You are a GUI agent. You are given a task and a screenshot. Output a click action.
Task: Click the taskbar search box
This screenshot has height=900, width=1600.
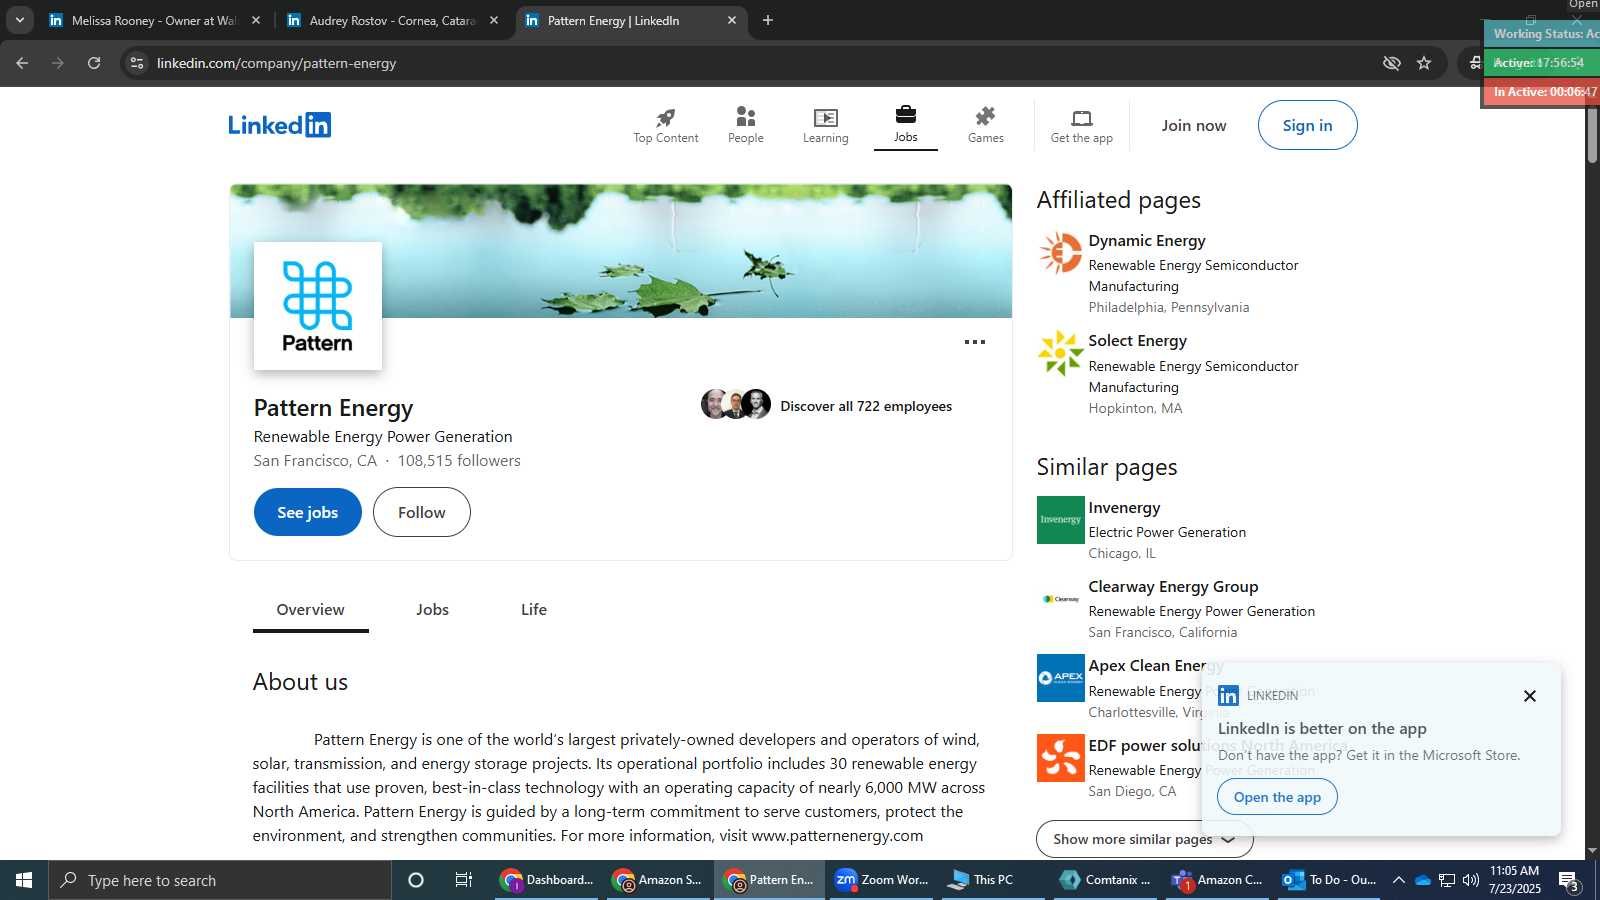[x=220, y=880]
